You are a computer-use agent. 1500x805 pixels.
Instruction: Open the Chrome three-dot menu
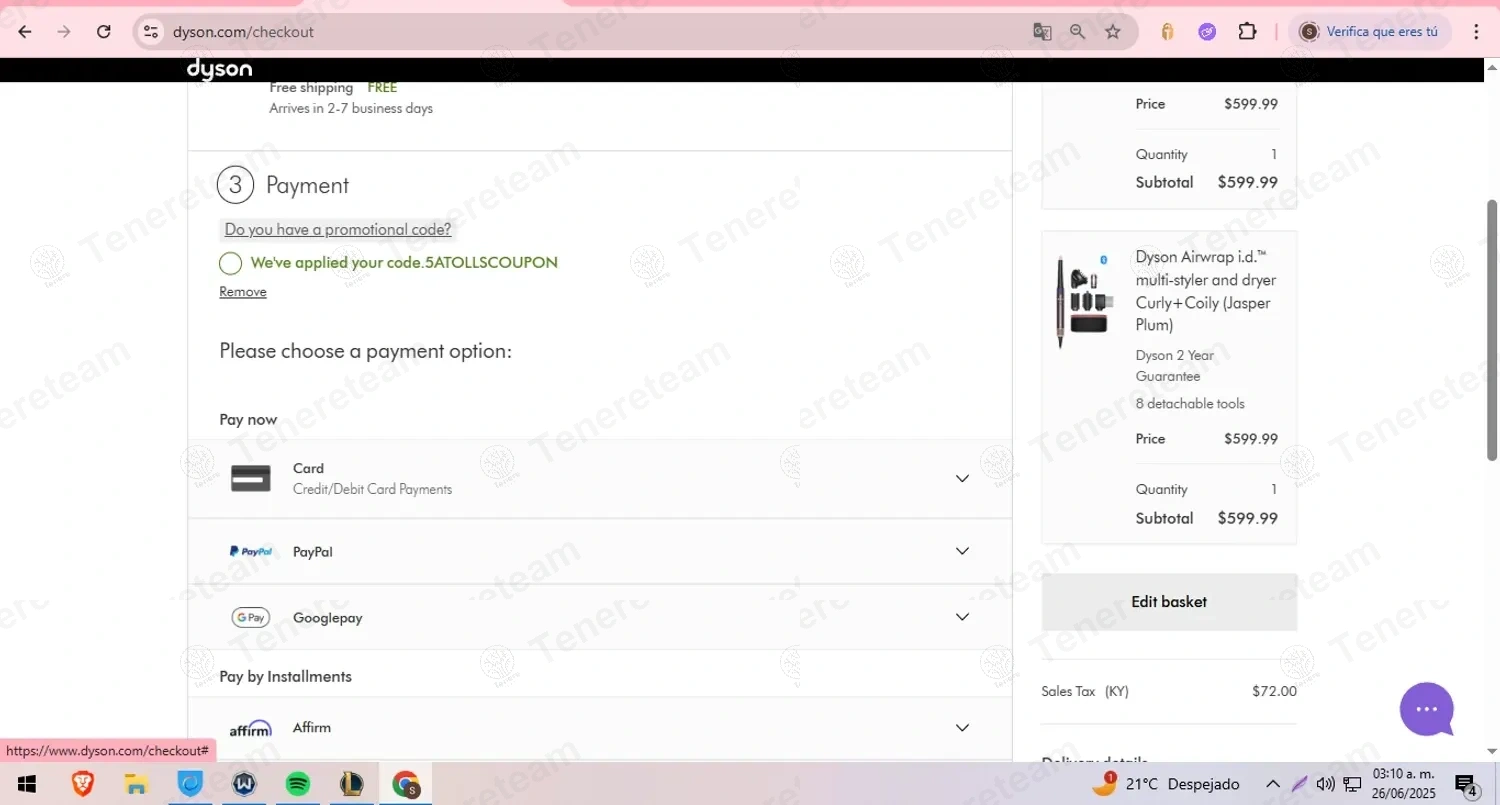point(1476,32)
